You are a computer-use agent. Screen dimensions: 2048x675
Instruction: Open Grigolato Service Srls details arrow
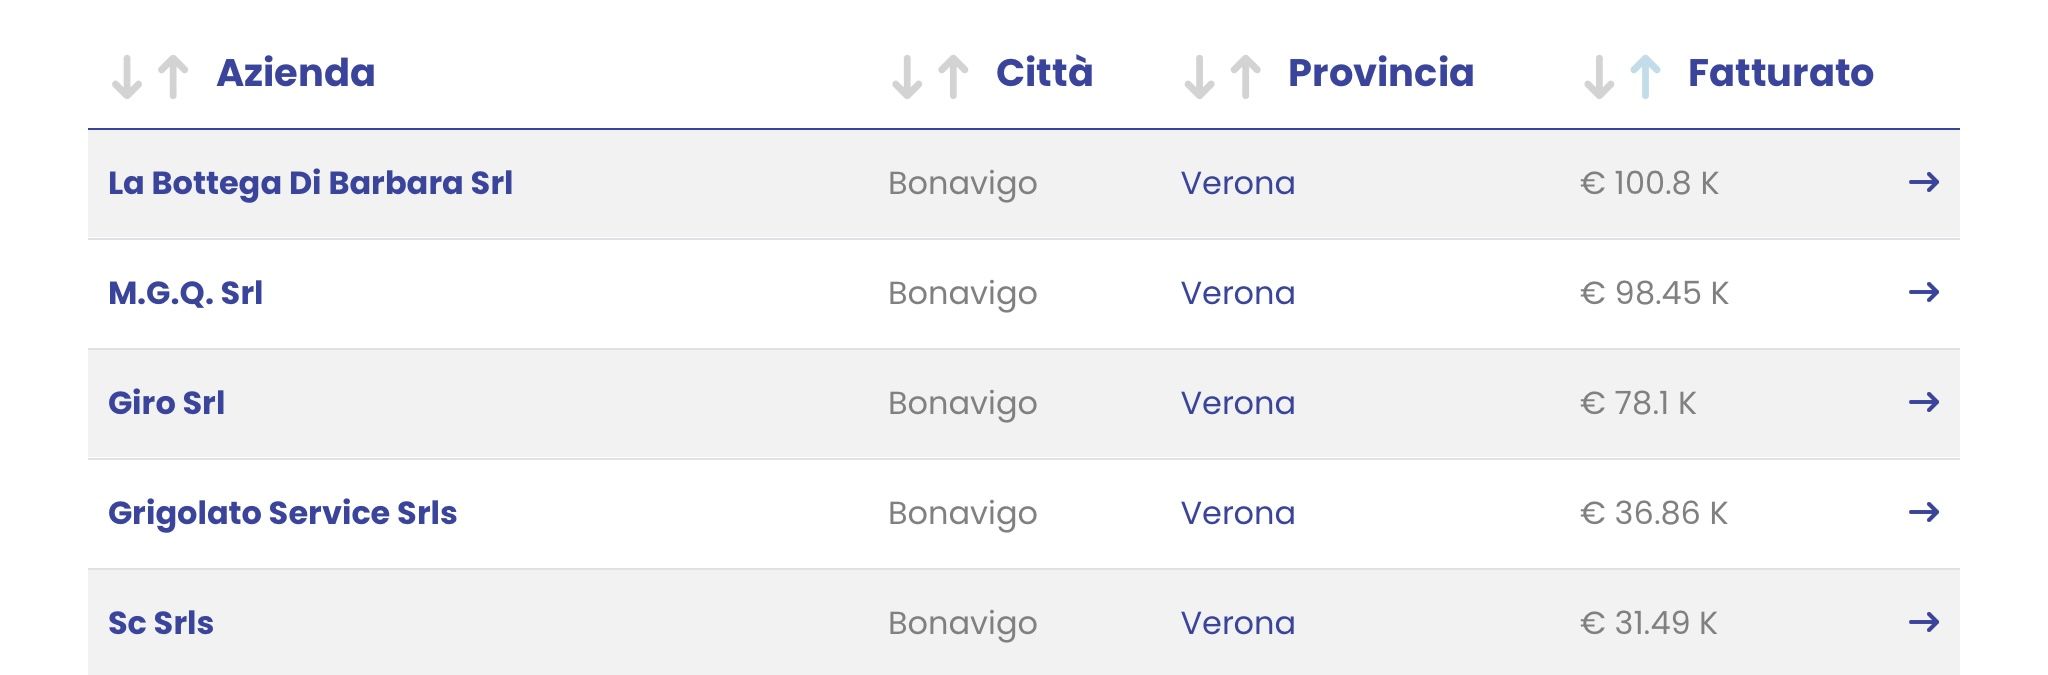(x=1924, y=512)
